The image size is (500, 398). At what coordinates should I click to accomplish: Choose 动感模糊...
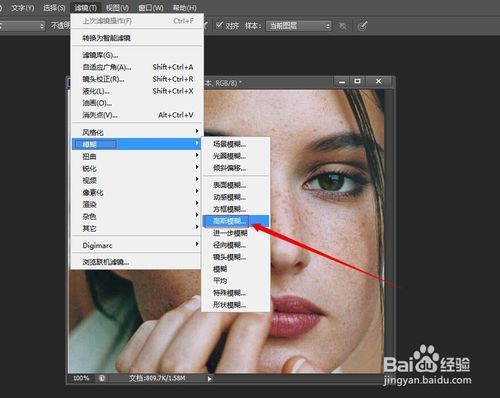coord(236,197)
